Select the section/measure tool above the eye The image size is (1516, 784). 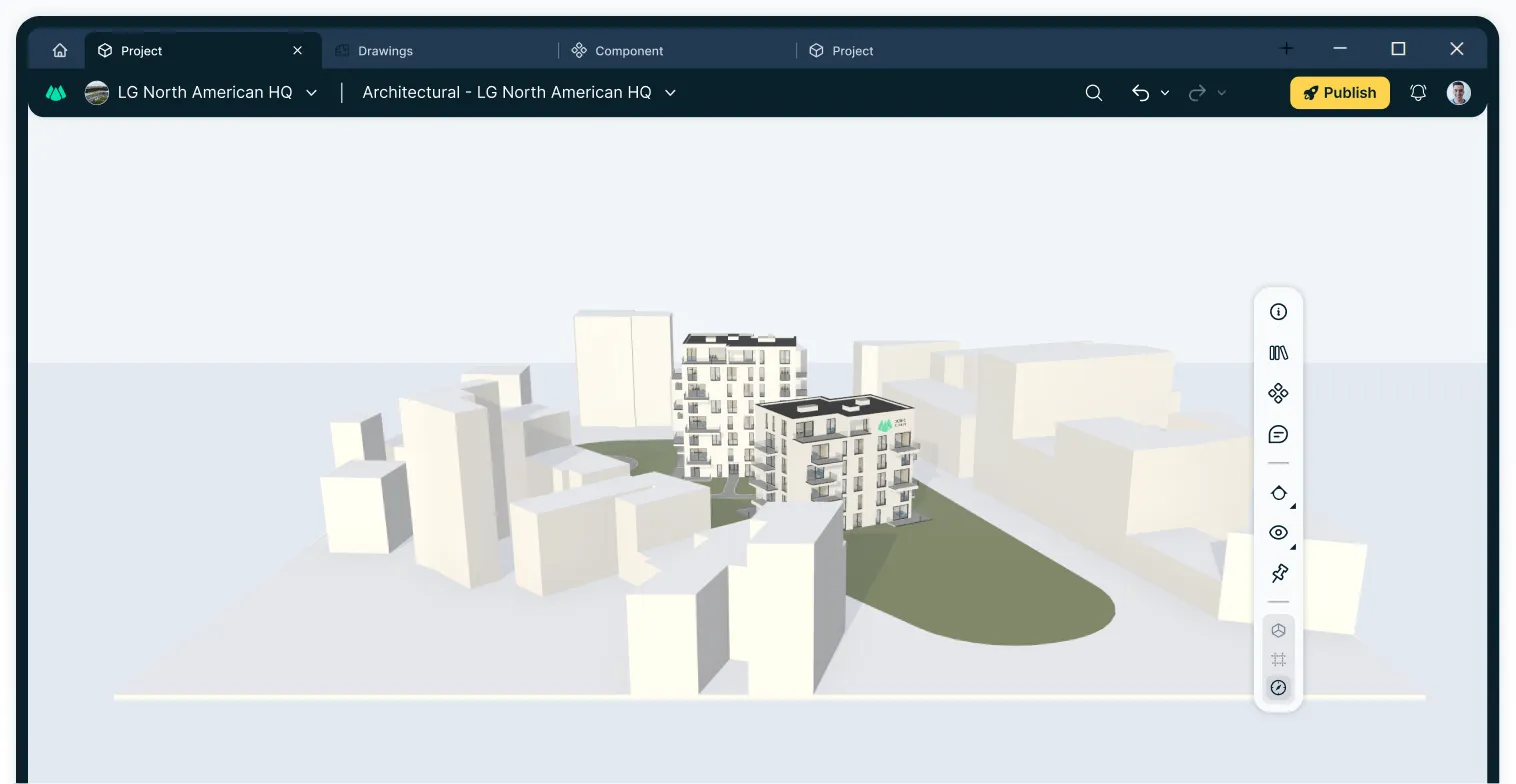[1278, 493]
